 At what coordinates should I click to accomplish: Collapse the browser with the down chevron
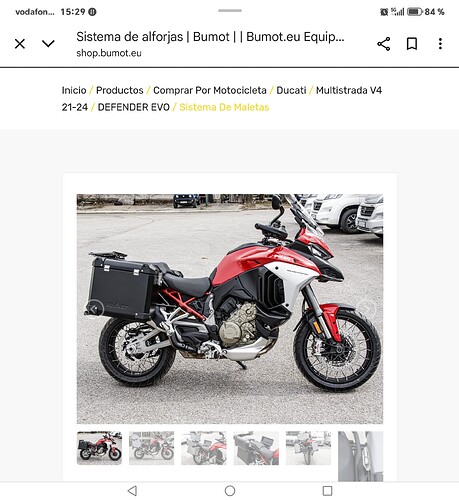coord(48,43)
